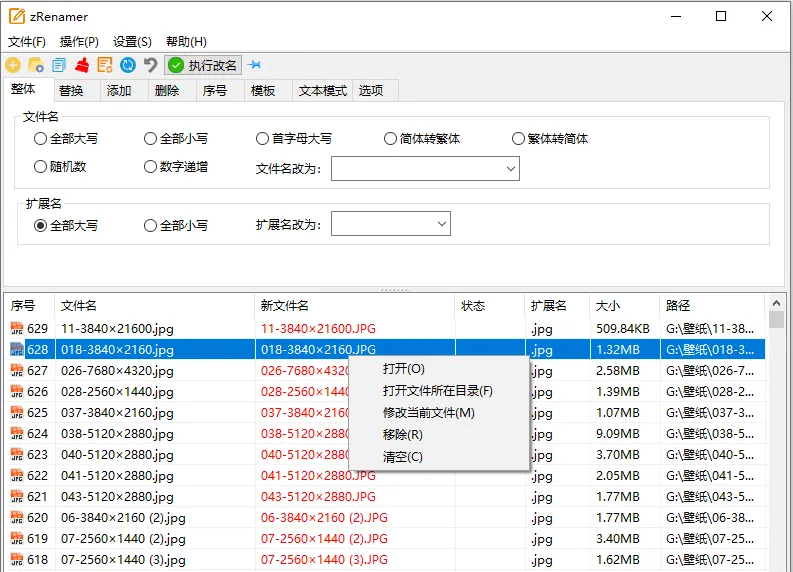Sort by the 大小 column header

pyautogui.click(x=625, y=305)
